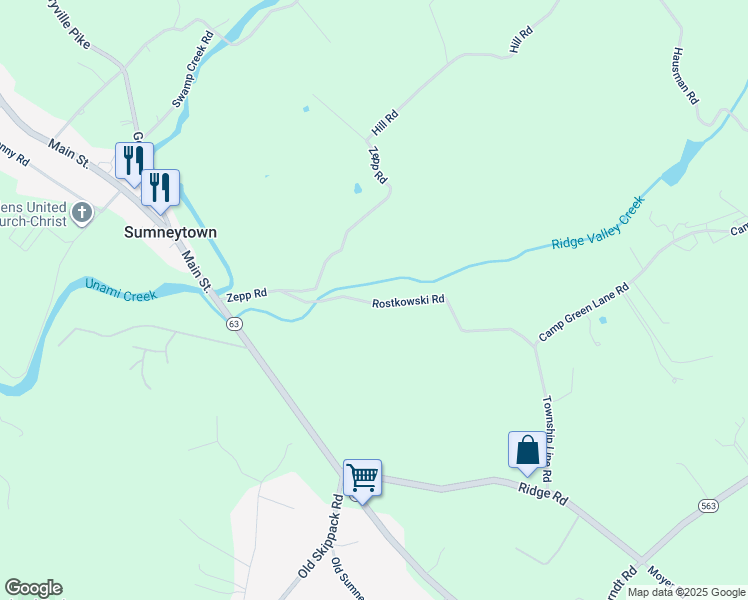Select the United Church-Christ place label
The height and width of the screenshot is (600, 748).
pyautogui.click(x=33, y=214)
